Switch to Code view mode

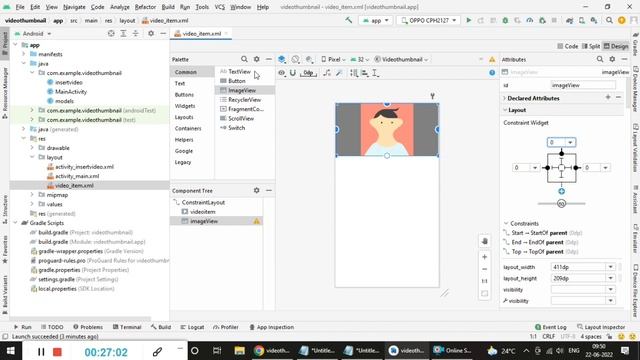coord(567,46)
